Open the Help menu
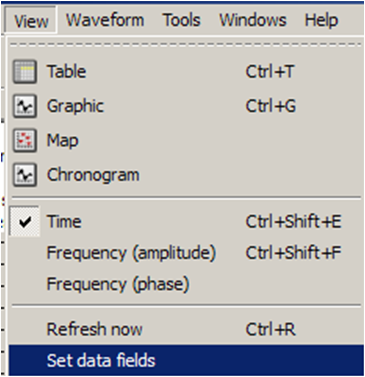 [321, 20]
